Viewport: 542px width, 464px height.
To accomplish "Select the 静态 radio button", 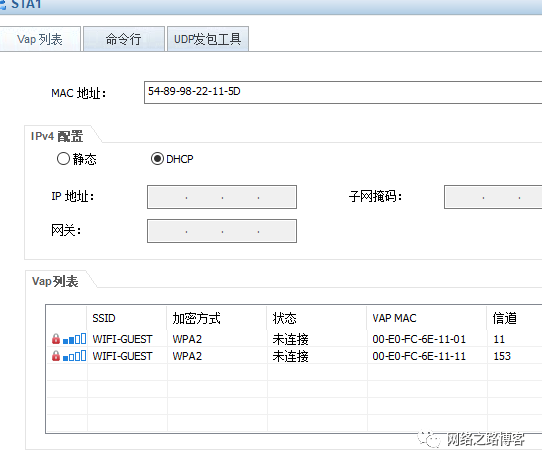I will tap(63, 159).
